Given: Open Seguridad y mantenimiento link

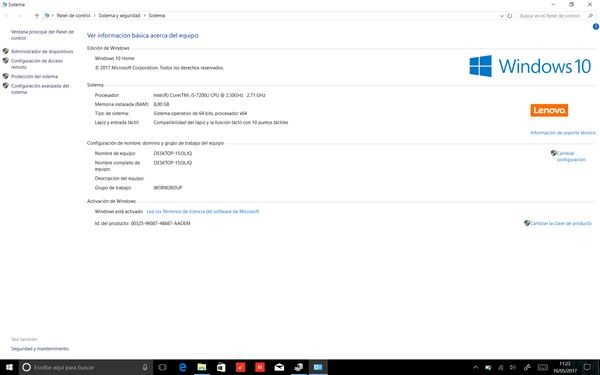Looking at the screenshot, I should tap(40, 349).
